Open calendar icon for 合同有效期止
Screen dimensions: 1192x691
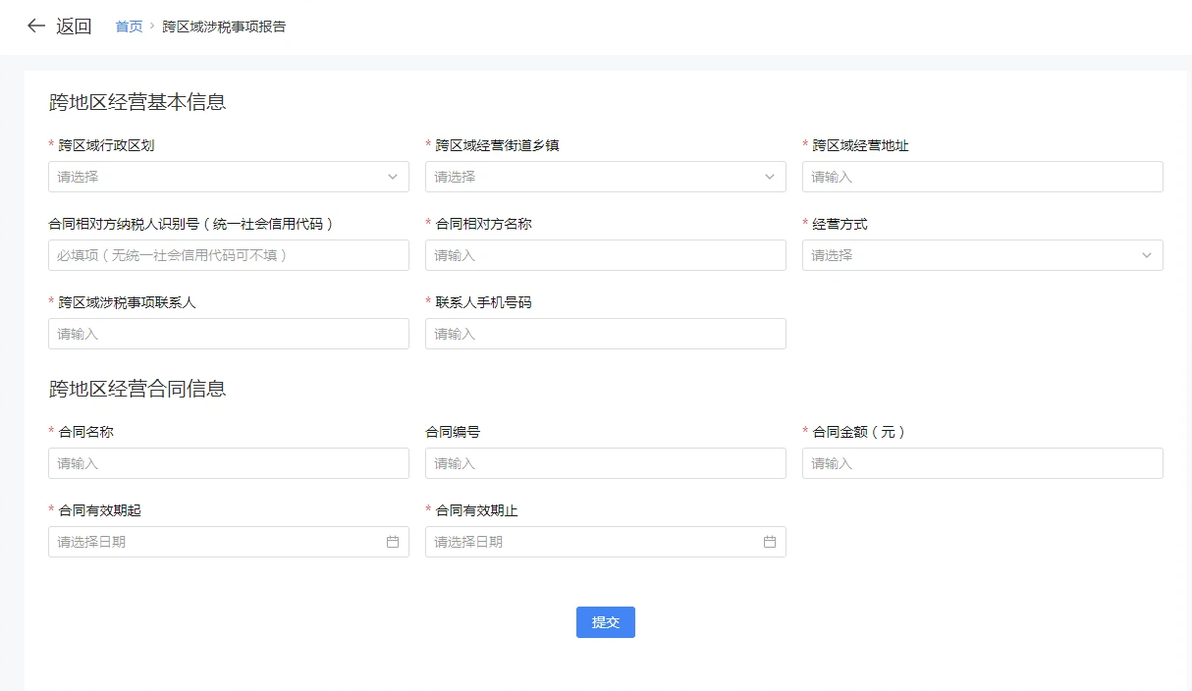click(x=770, y=542)
